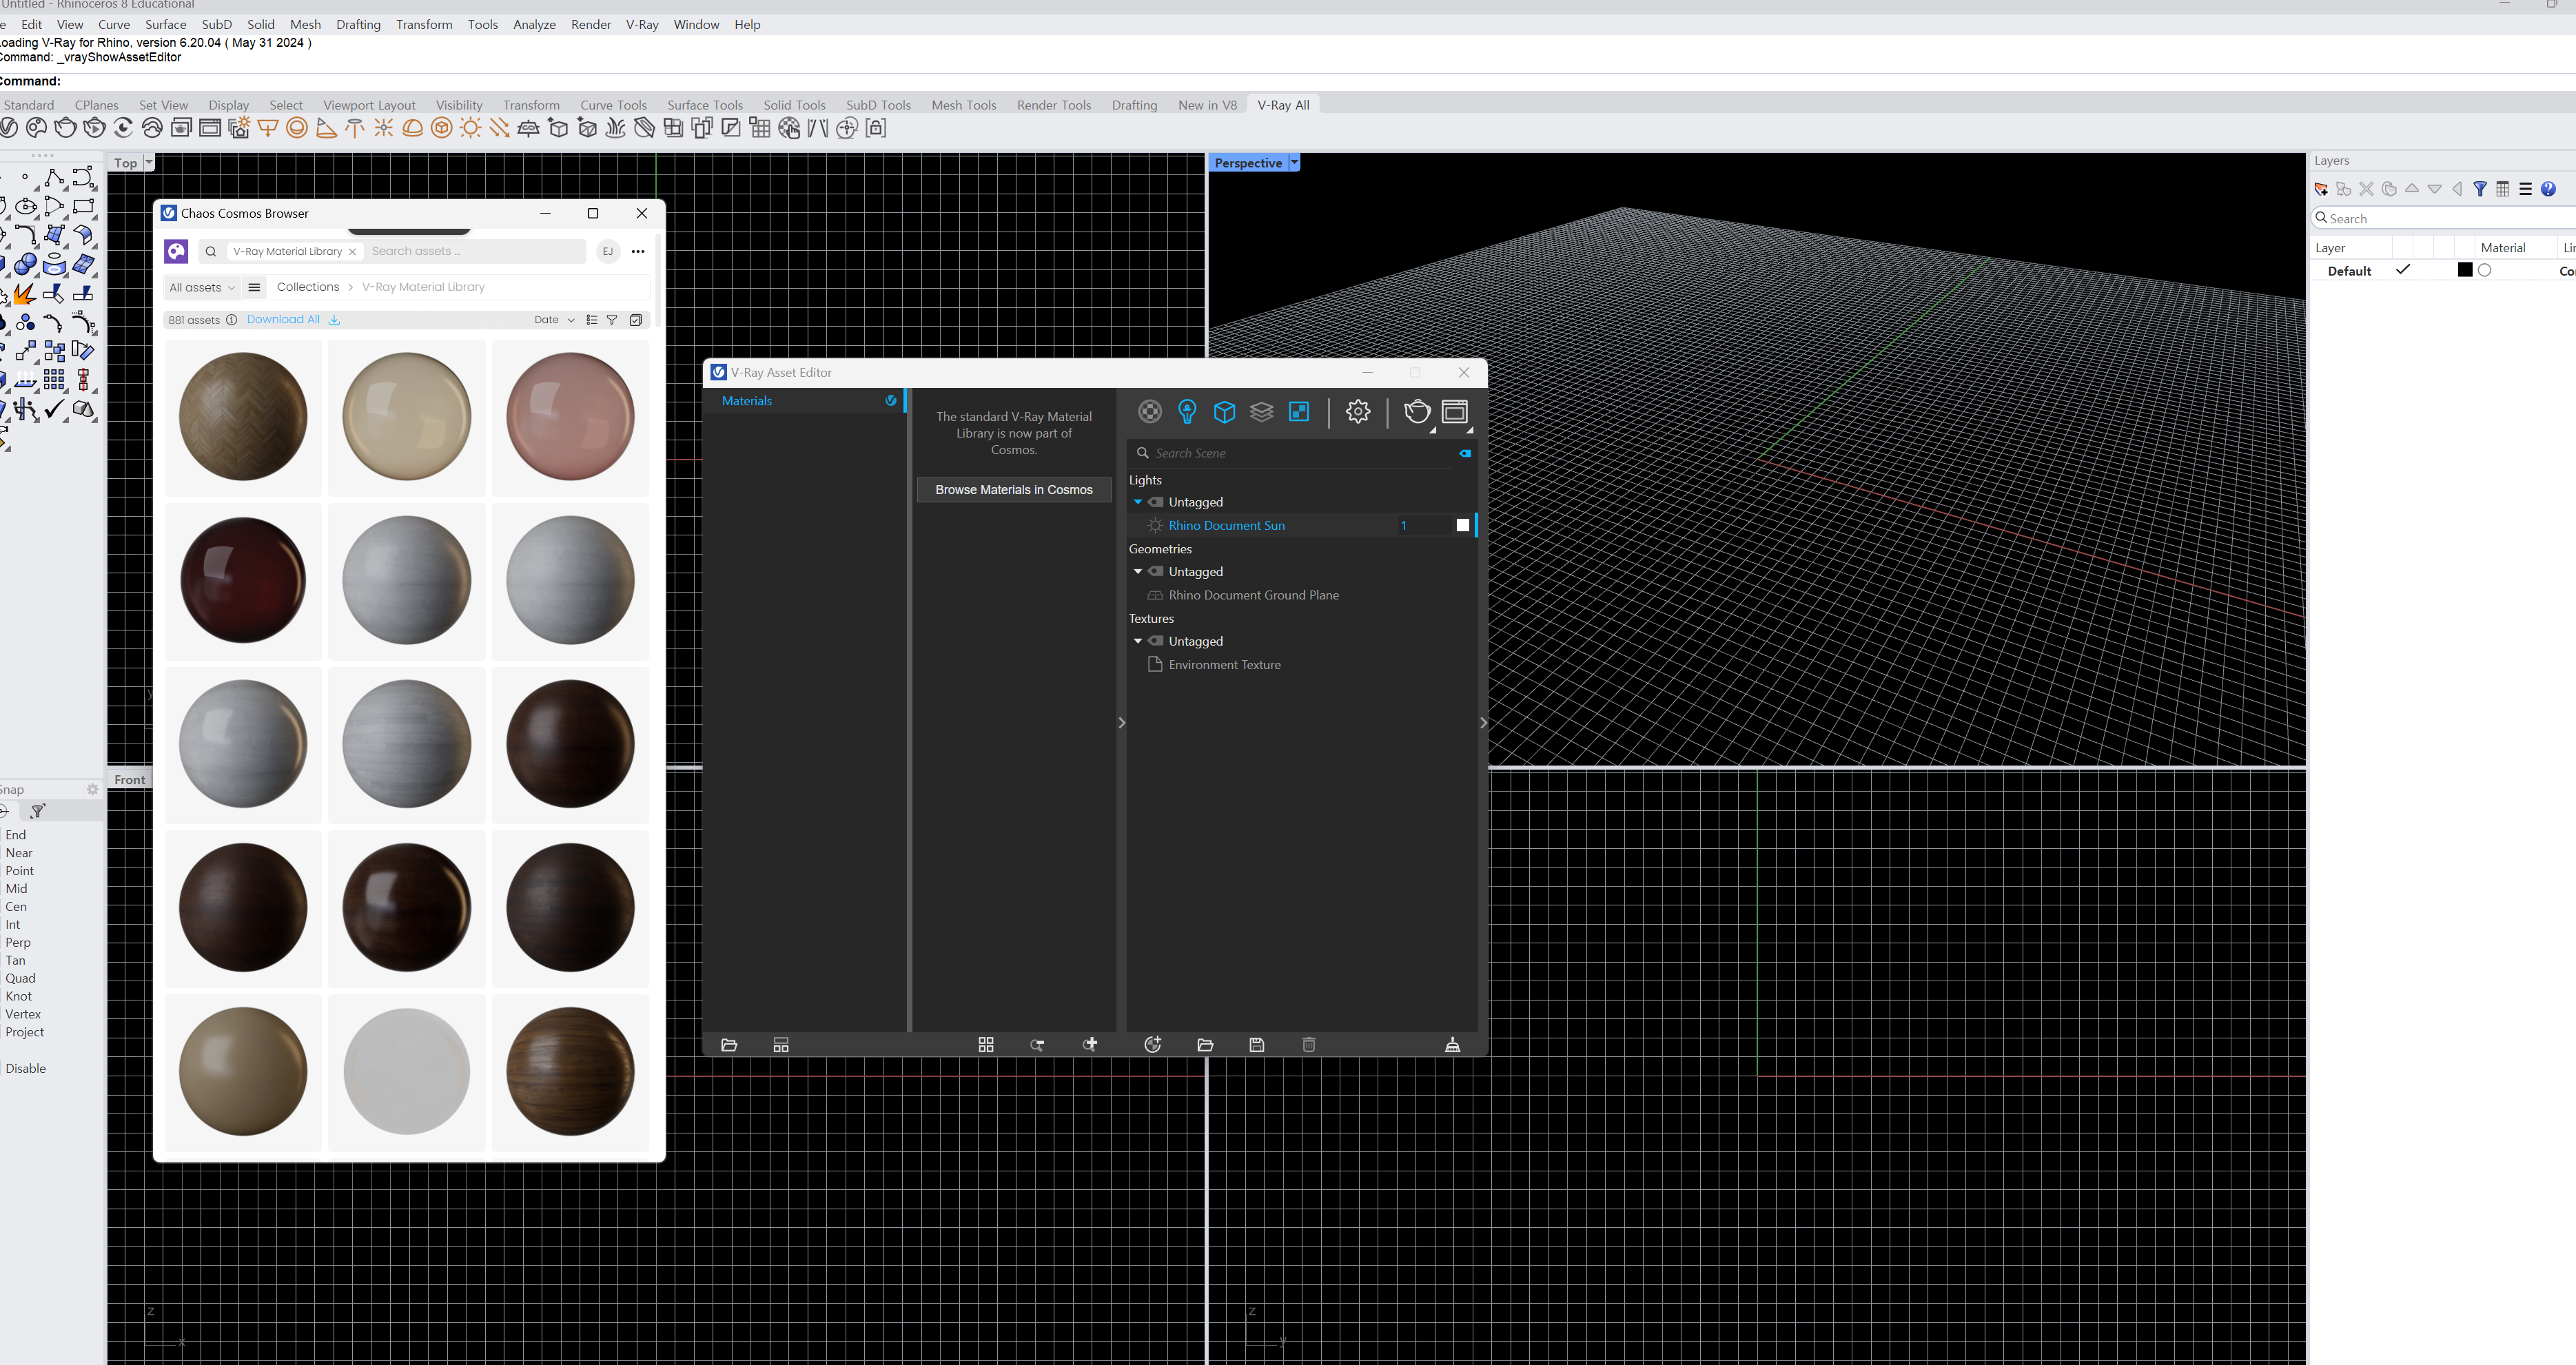Switch to Textures category in Asset Editor
The image size is (2576, 1365).
(1299, 412)
